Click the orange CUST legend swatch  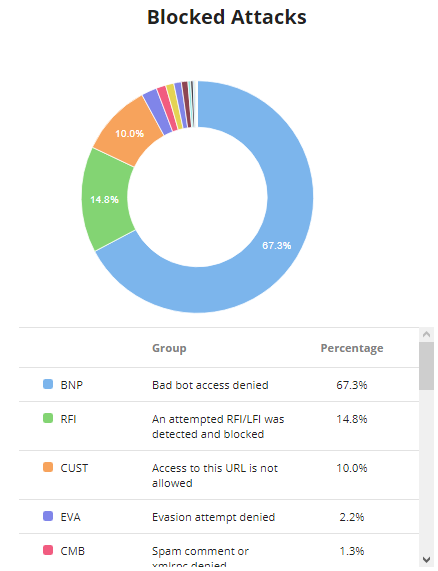[48, 467]
